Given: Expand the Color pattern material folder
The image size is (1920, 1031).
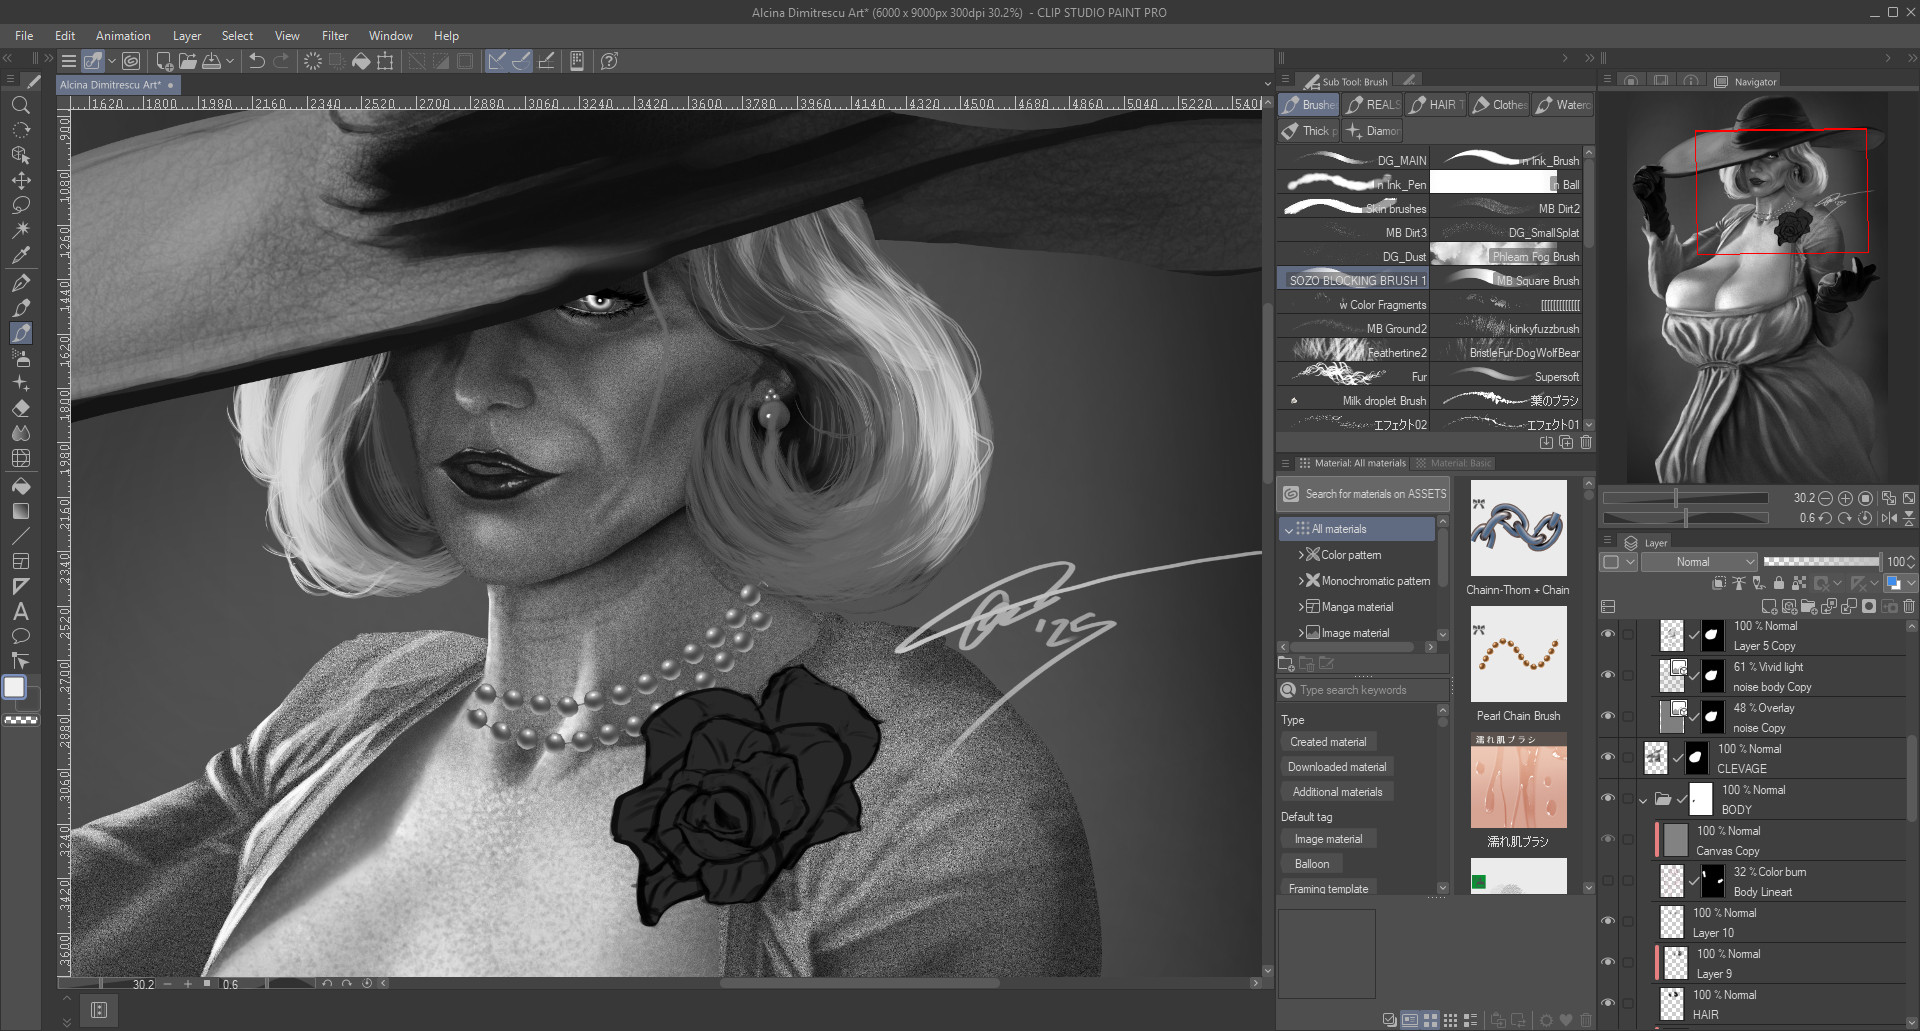Looking at the screenshot, I should tap(1300, 555).
